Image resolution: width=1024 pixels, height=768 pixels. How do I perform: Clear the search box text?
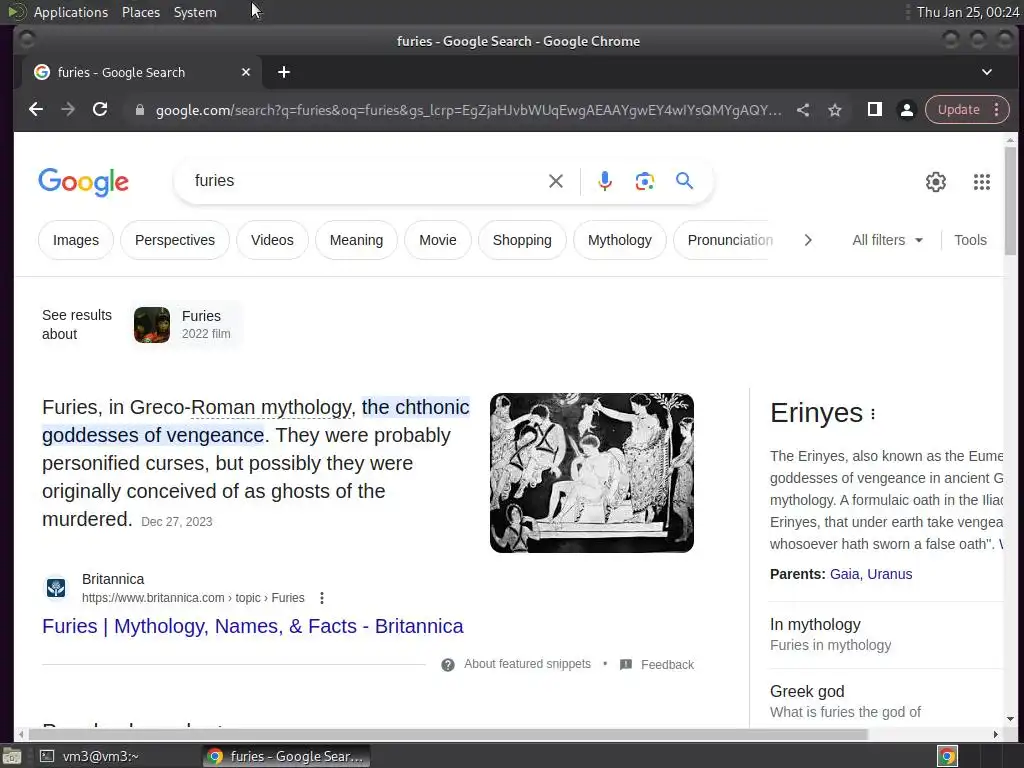[556, 181]
